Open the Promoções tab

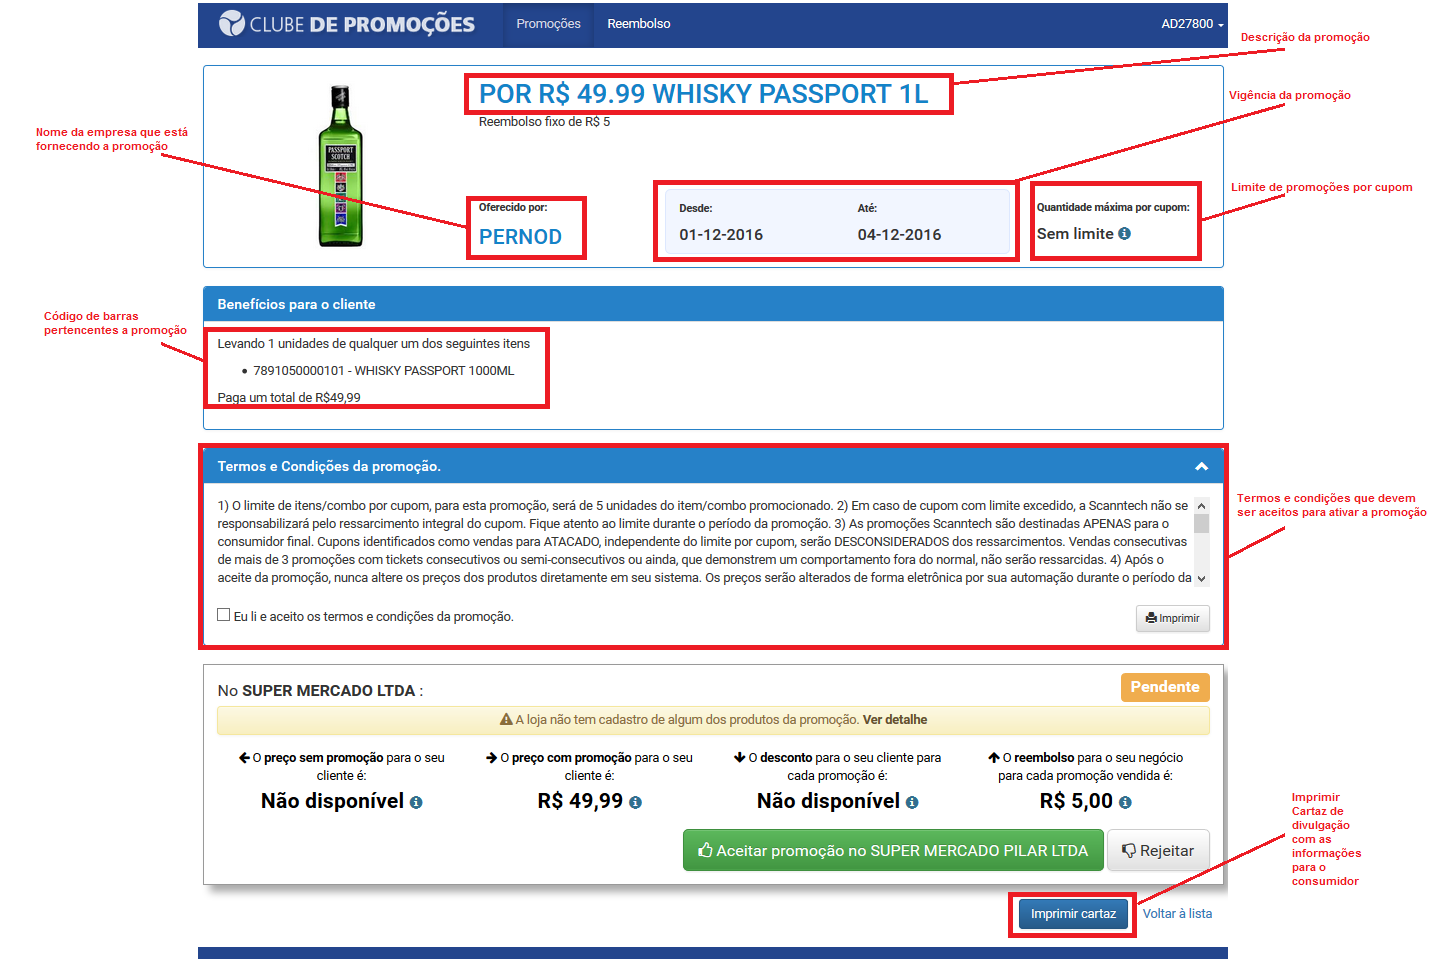[548, 24]
